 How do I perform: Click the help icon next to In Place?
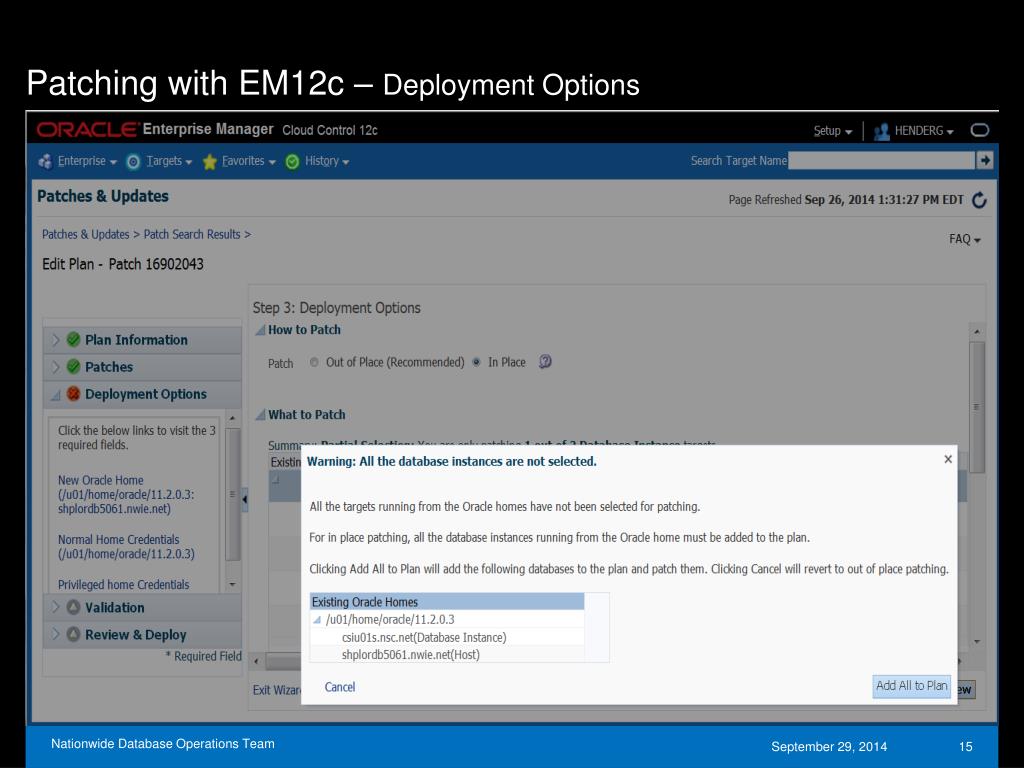(545, 362)
